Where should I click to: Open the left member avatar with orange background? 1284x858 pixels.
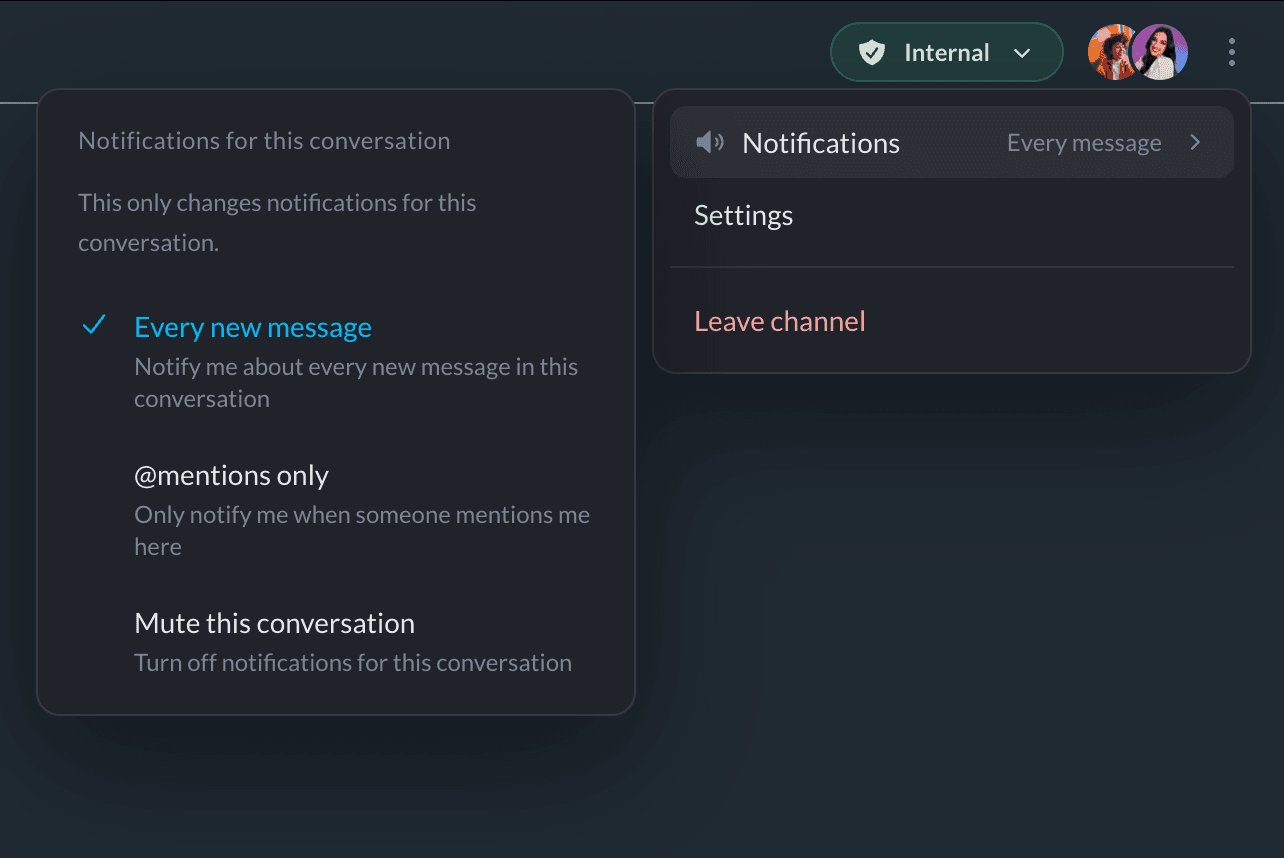pyautogui.click(x=1112, y=52)
